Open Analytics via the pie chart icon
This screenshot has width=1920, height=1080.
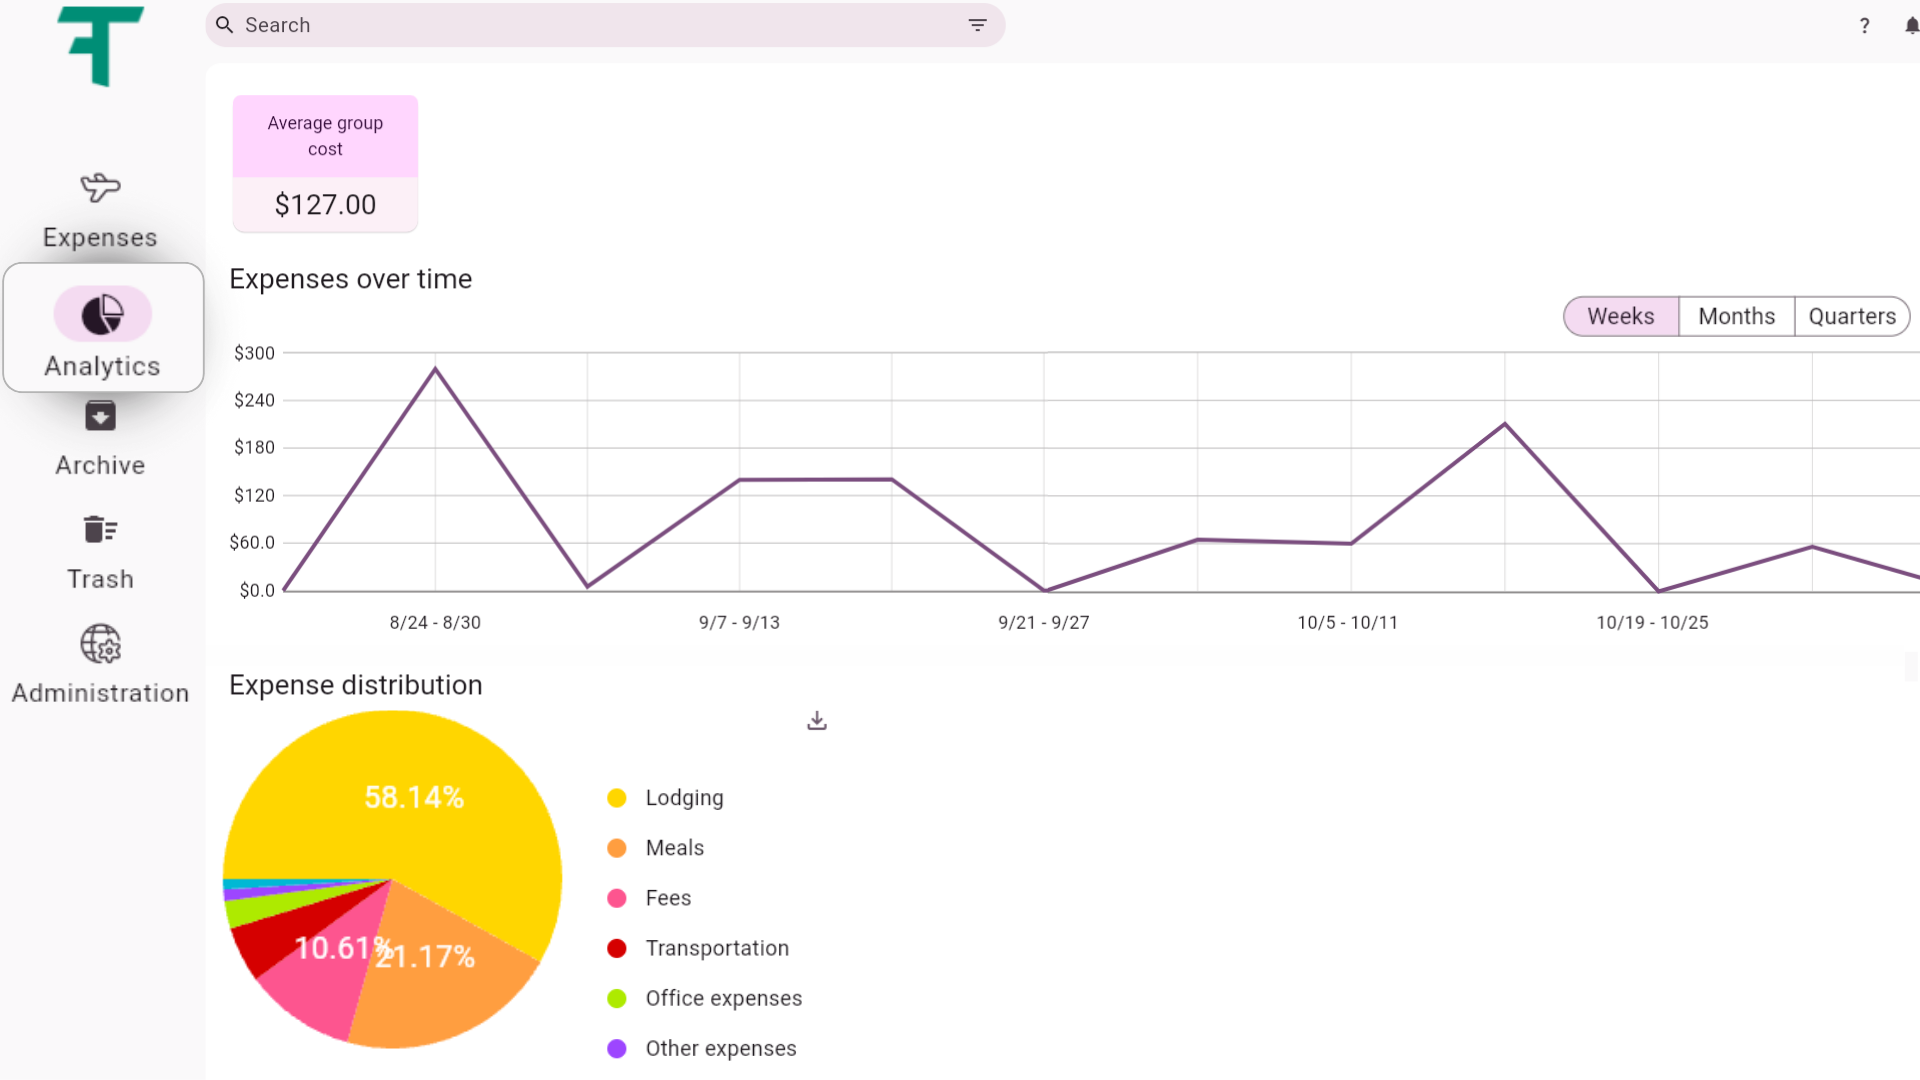101,313
